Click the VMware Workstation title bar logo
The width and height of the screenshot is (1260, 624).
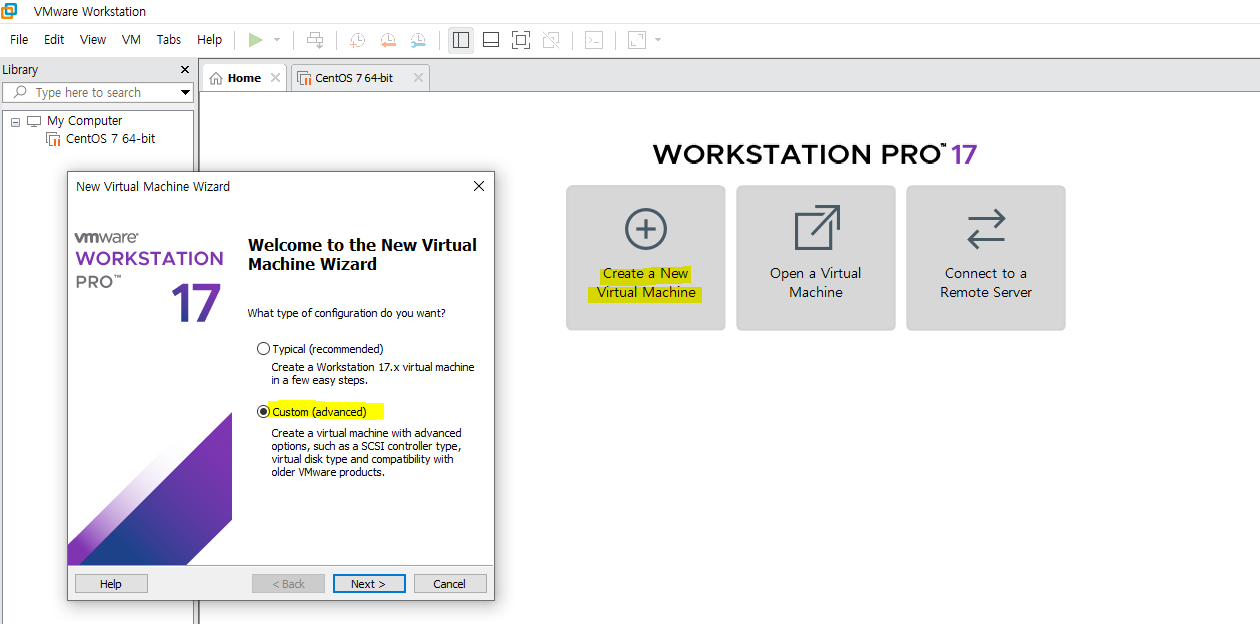10,11
